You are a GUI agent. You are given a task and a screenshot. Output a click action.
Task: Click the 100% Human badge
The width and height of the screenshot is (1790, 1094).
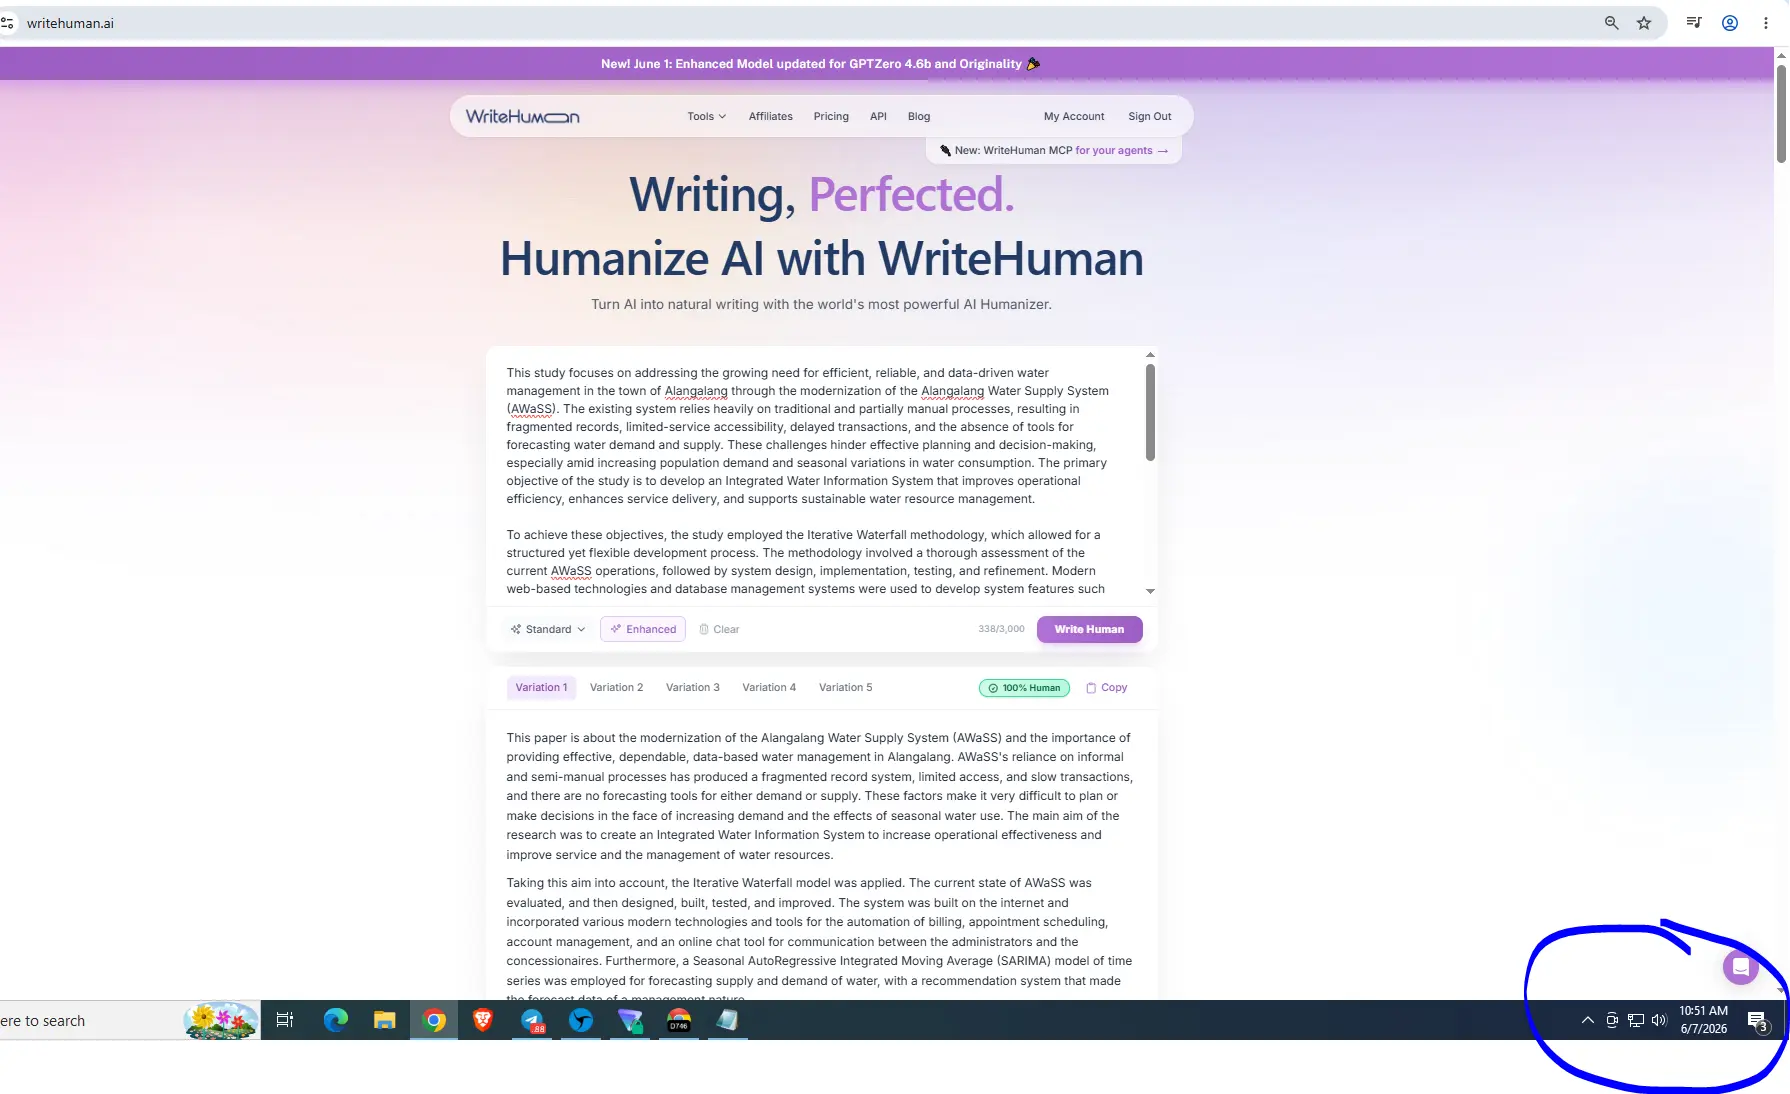[x=1024, y=688]
